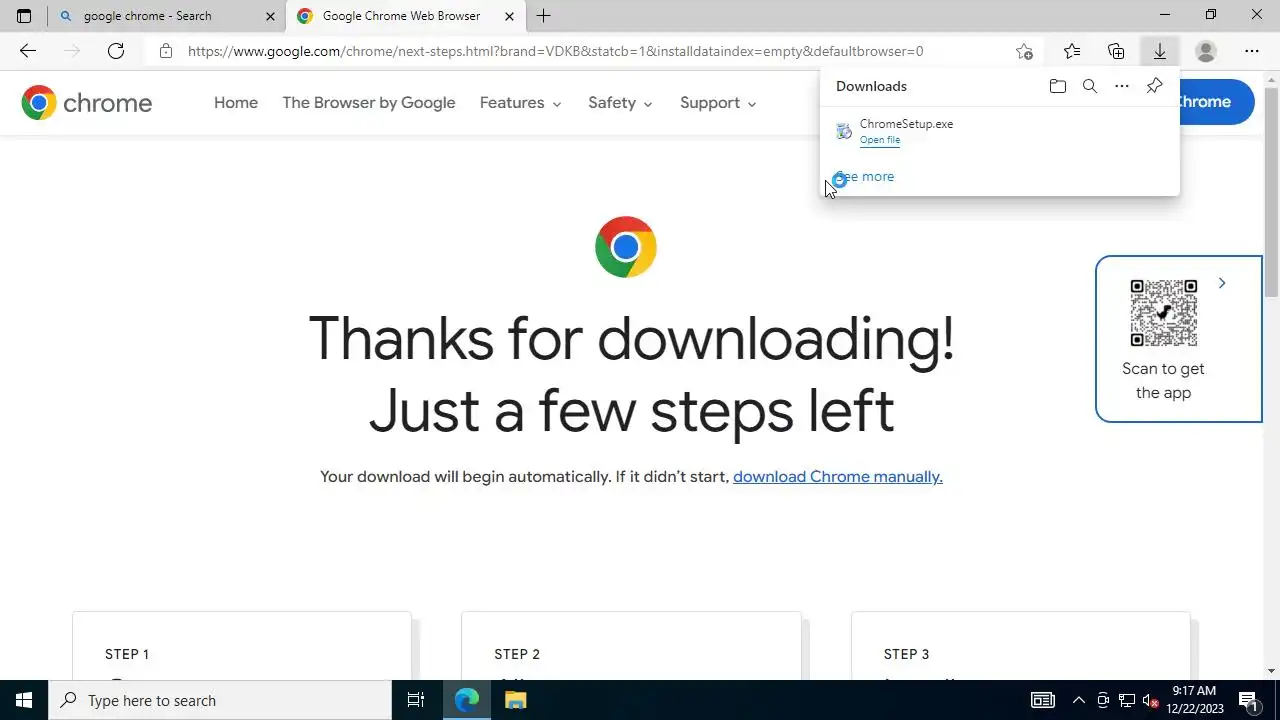Open File Explorer from taskbar
Image resolution: width=1280 pixels, height=720 pixels.
tap(515, 700)
